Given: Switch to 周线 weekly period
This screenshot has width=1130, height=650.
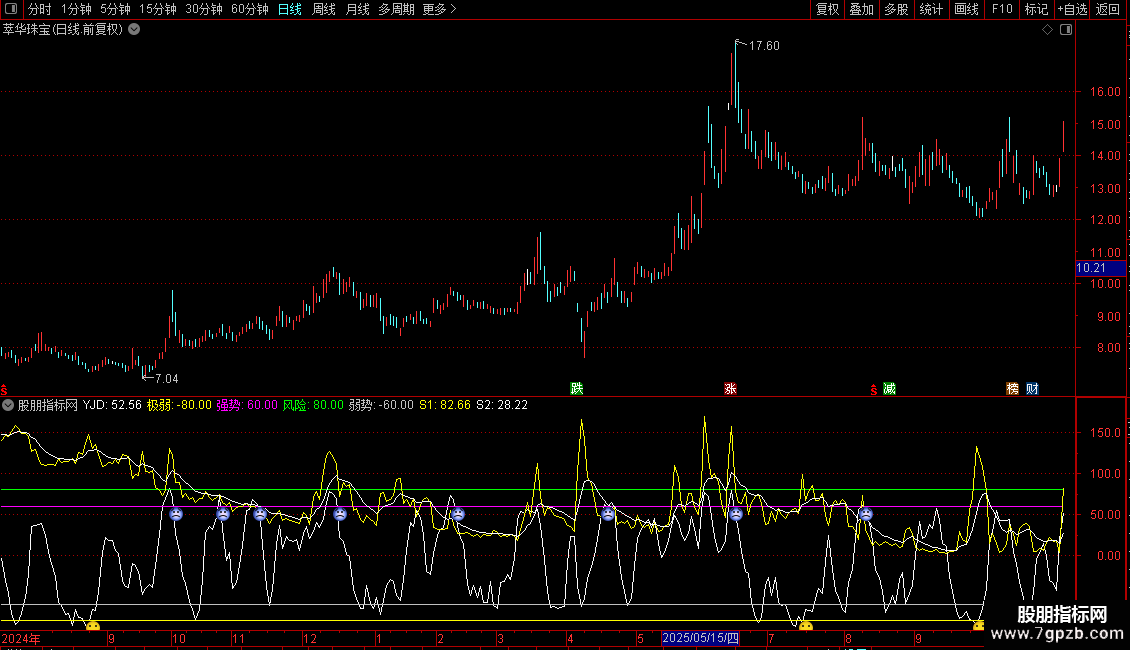Looking at the screenshot, I should (324, 9).
